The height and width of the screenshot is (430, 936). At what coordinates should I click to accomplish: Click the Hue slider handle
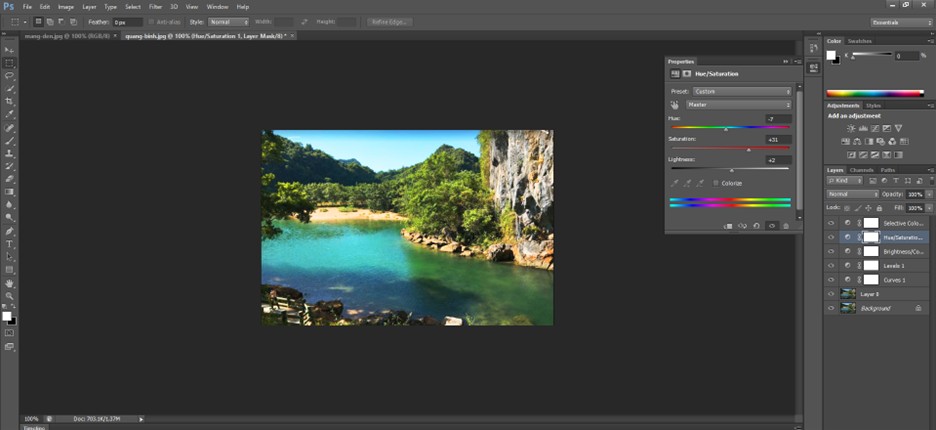(726, 129)
